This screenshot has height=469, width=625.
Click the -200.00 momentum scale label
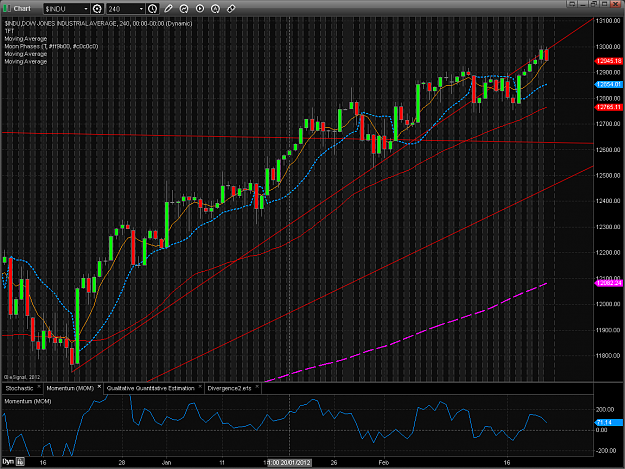[605, 451]
